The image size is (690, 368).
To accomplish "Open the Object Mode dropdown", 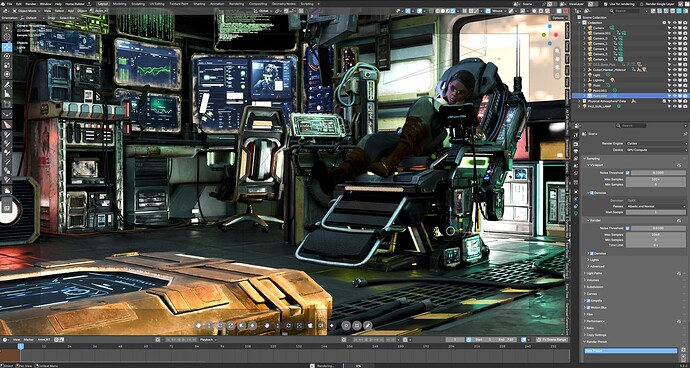I will (26, 10).
